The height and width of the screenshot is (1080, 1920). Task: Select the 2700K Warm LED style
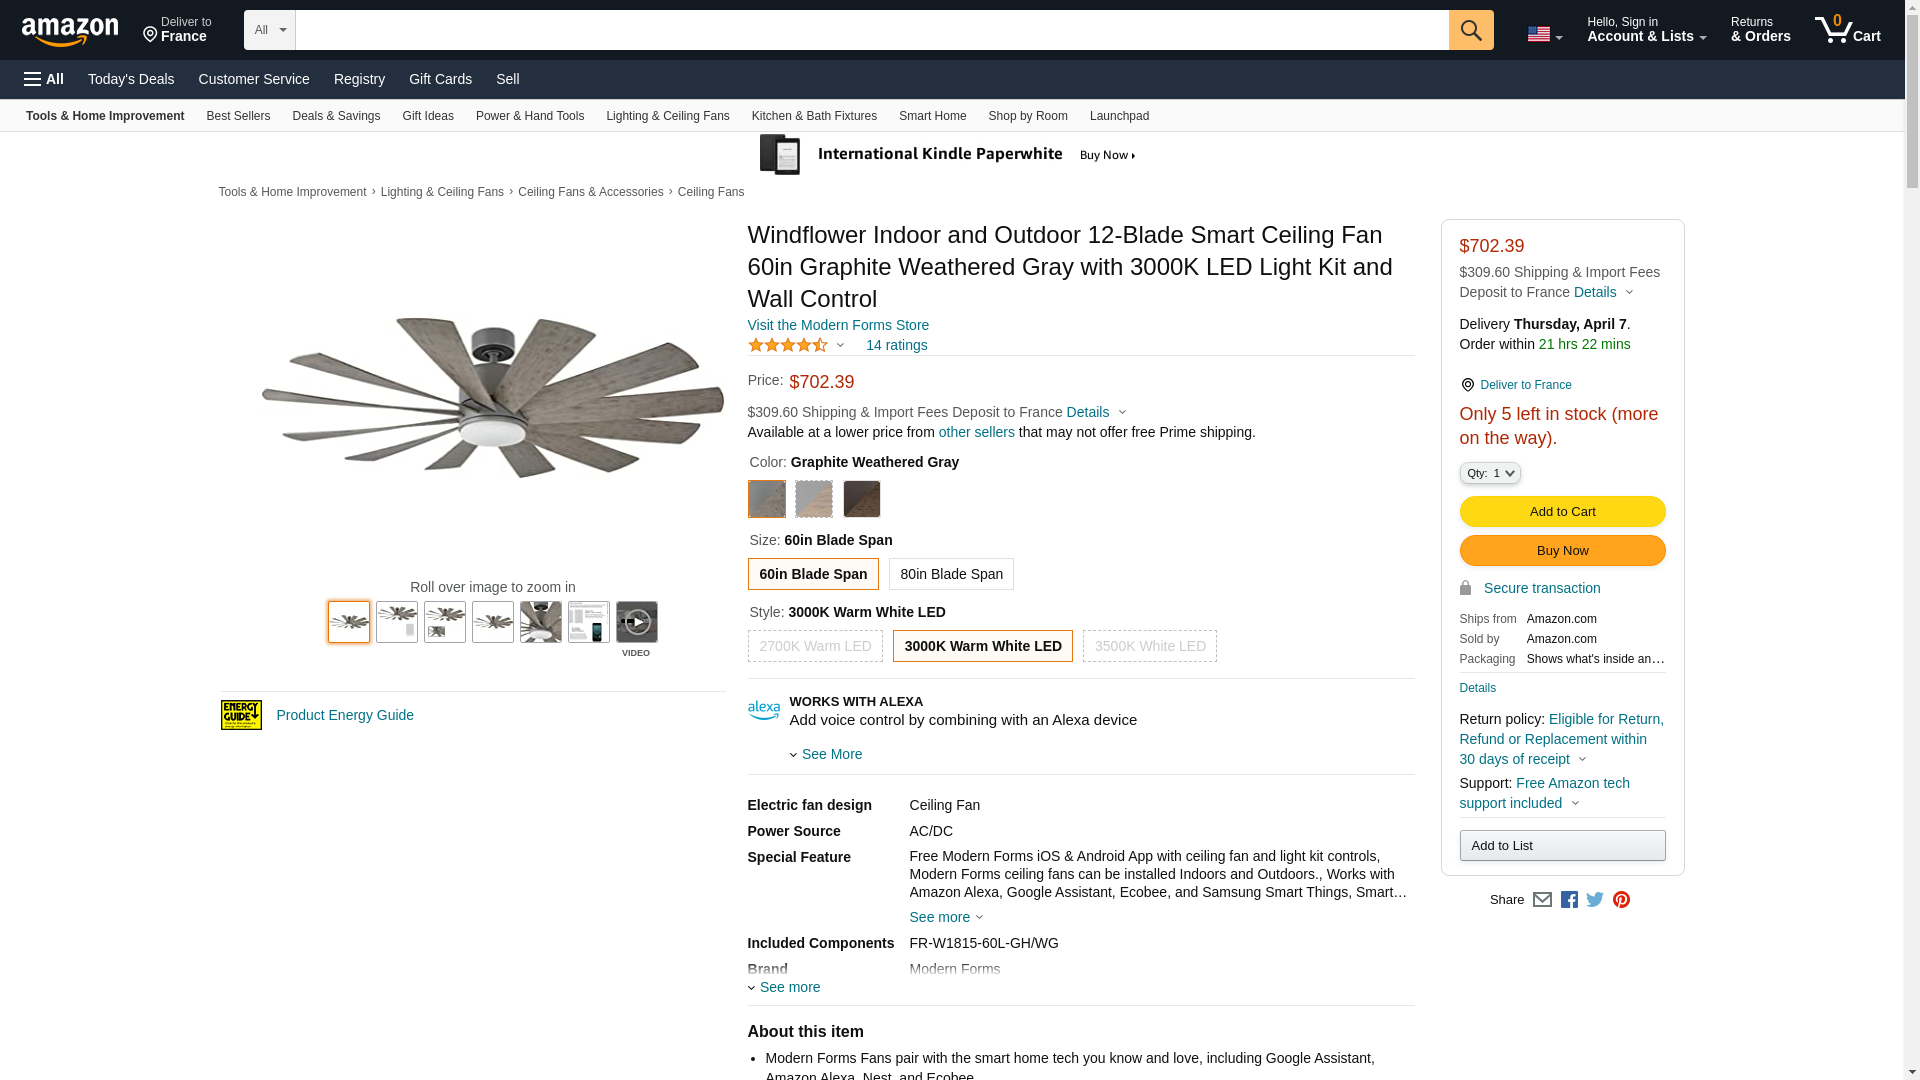point(815,646)
